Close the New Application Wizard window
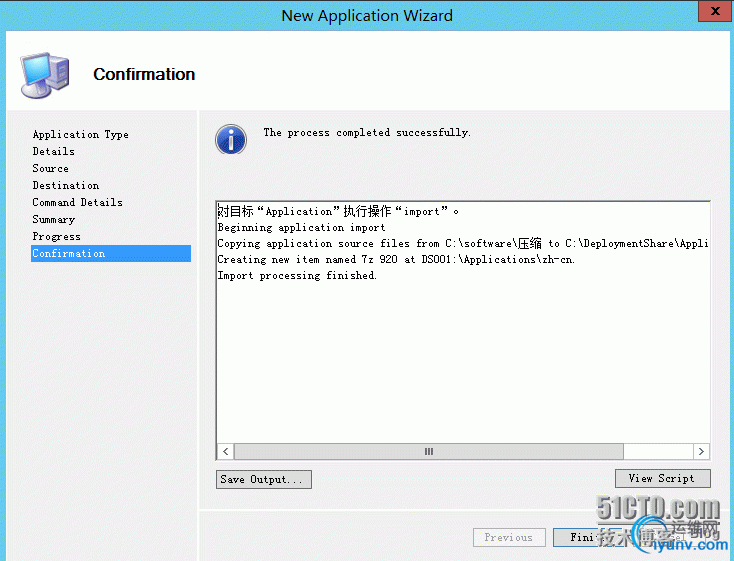Viewport: 734px width, 561px height. click(x=715, y=11)
